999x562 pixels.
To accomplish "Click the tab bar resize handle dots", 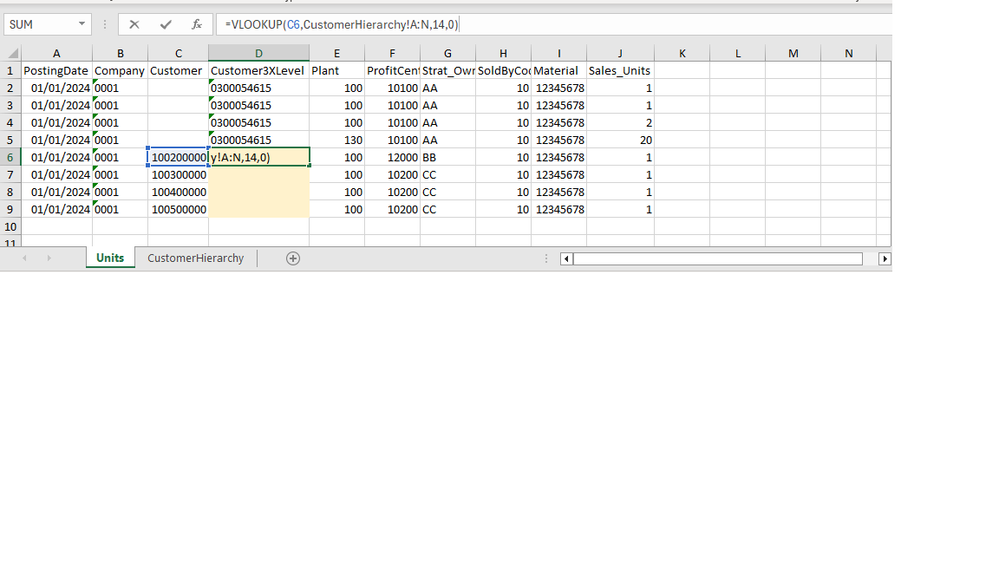I will [x=546, y=259].
